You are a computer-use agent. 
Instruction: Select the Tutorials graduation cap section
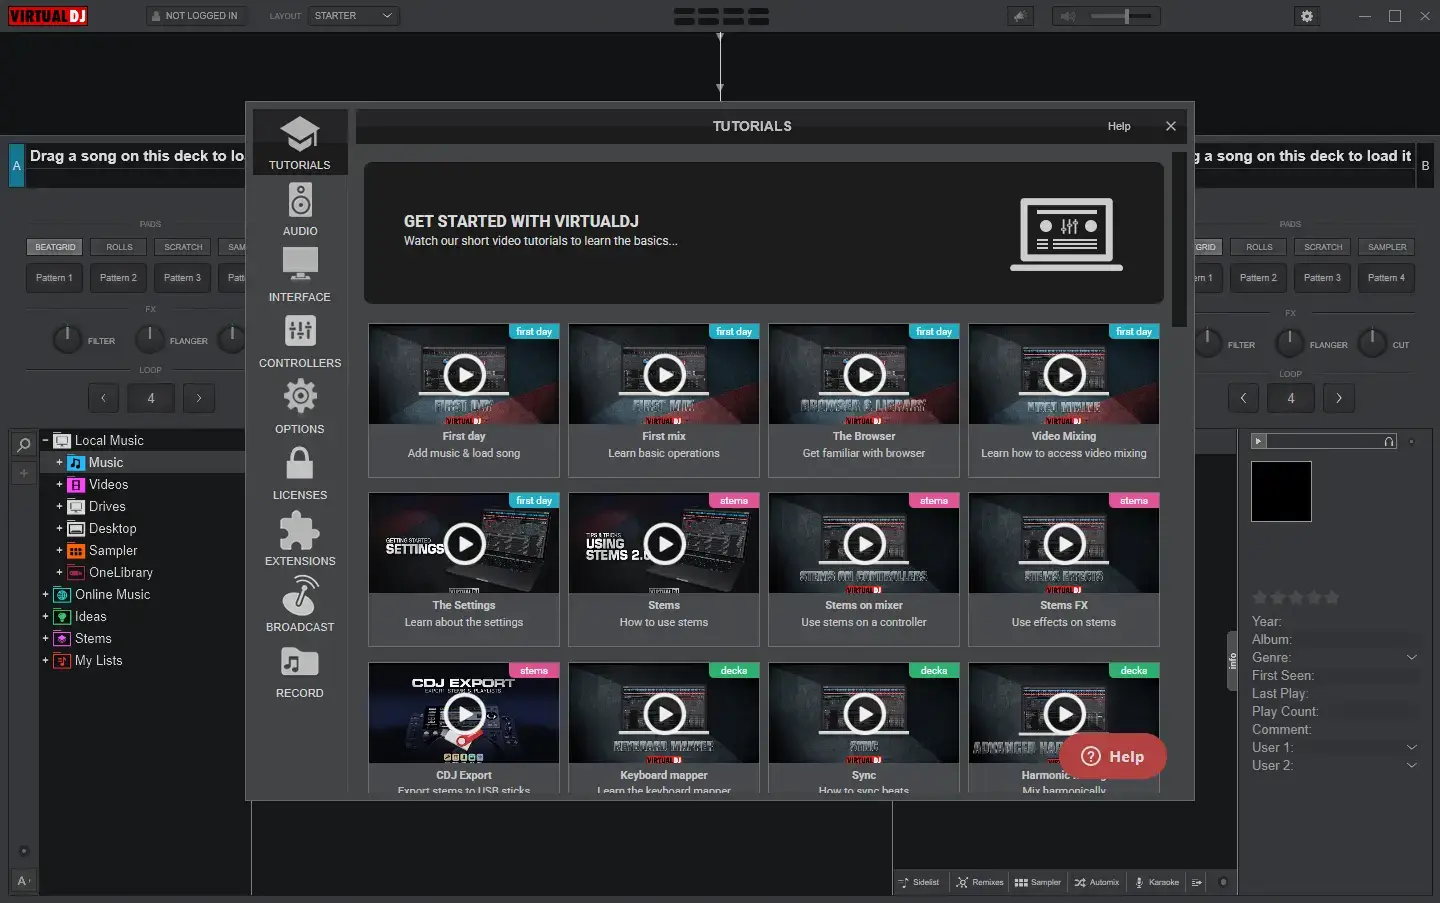coord(300,143)
